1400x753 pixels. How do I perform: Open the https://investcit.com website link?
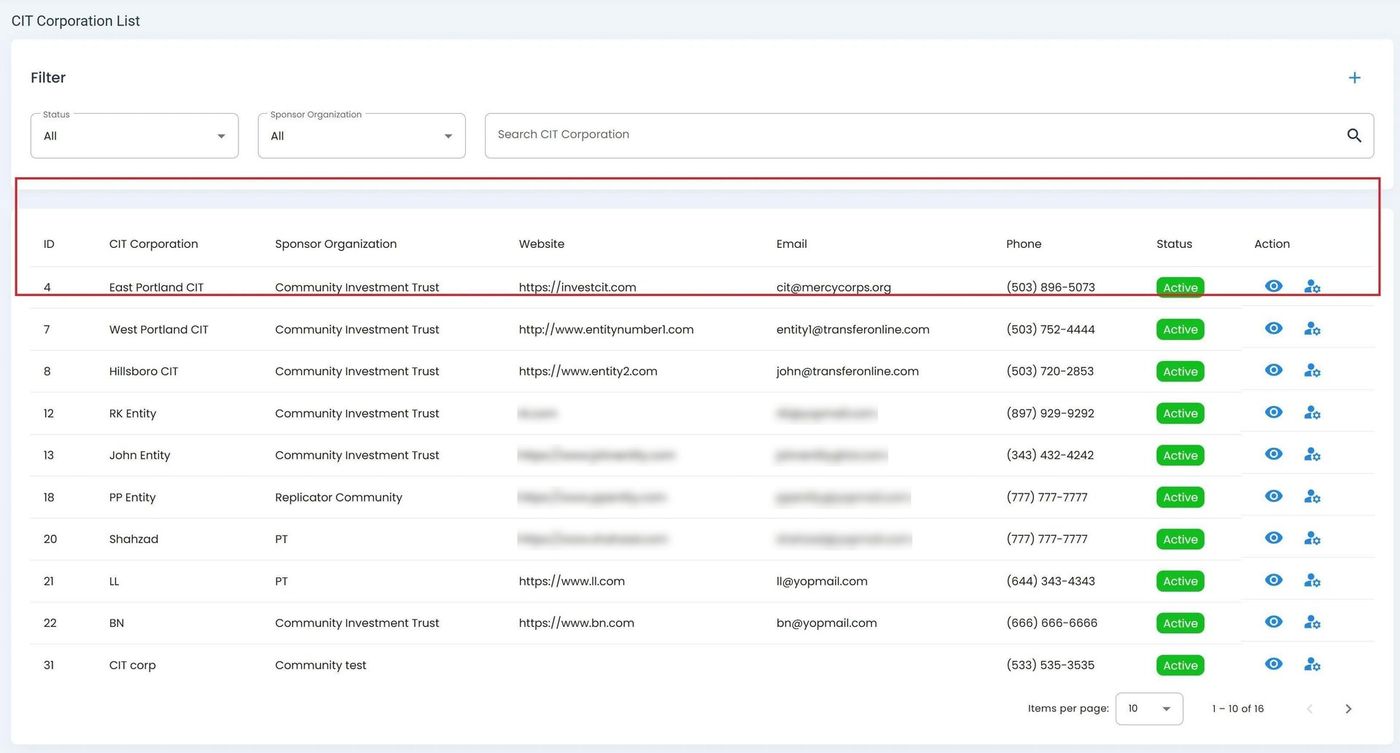[577, 287]
